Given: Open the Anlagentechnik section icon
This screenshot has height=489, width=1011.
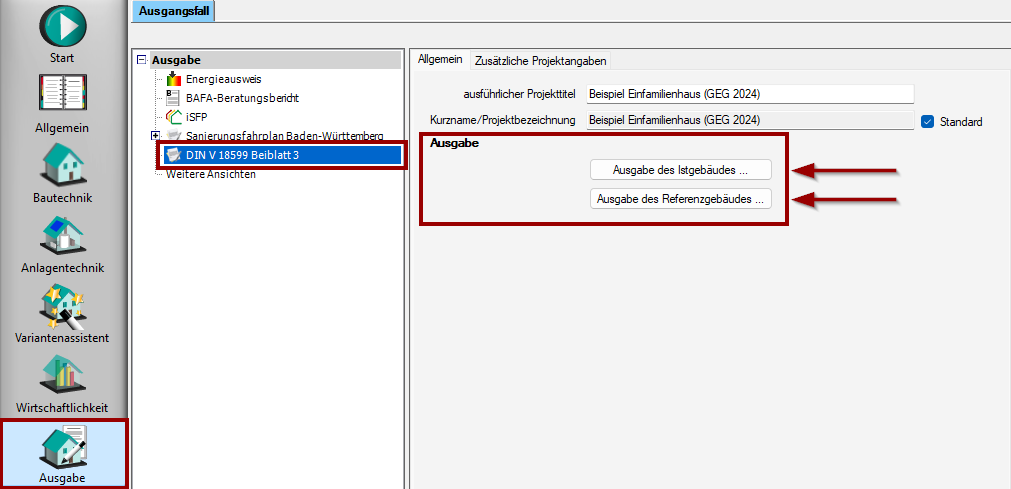Looking at the screenshot, I should [x=62, y=235].
